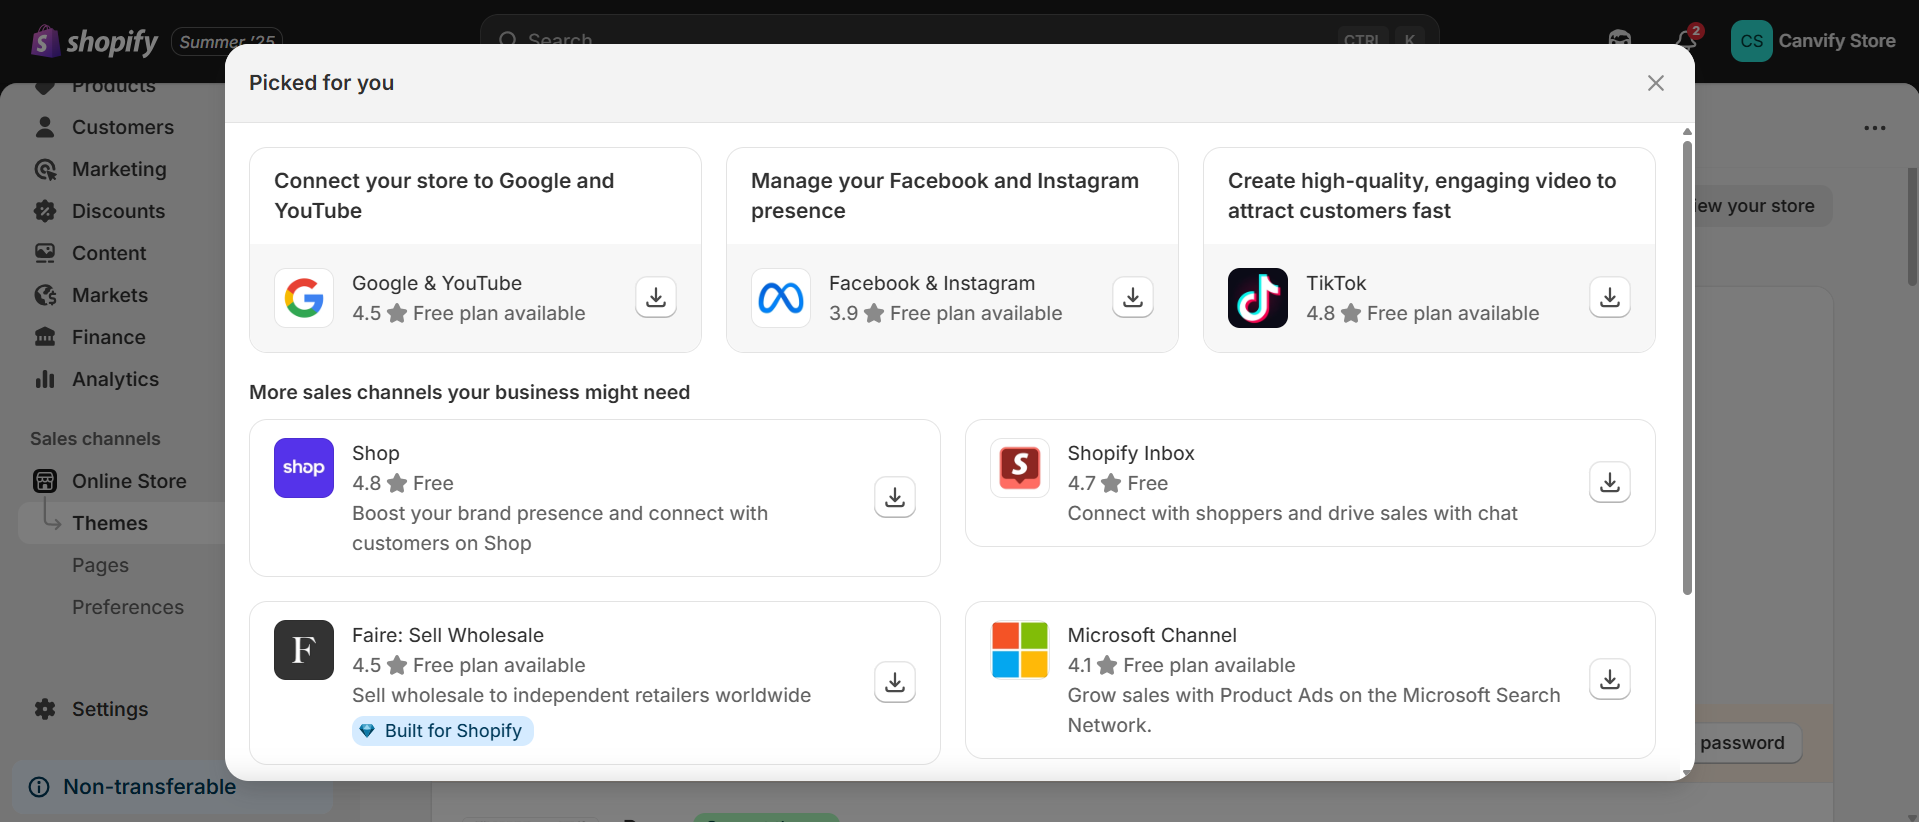The width and height of the screenshot is (1919, 822).
Task: Click the TikTok install download icon
Action: pos(1610,297)
